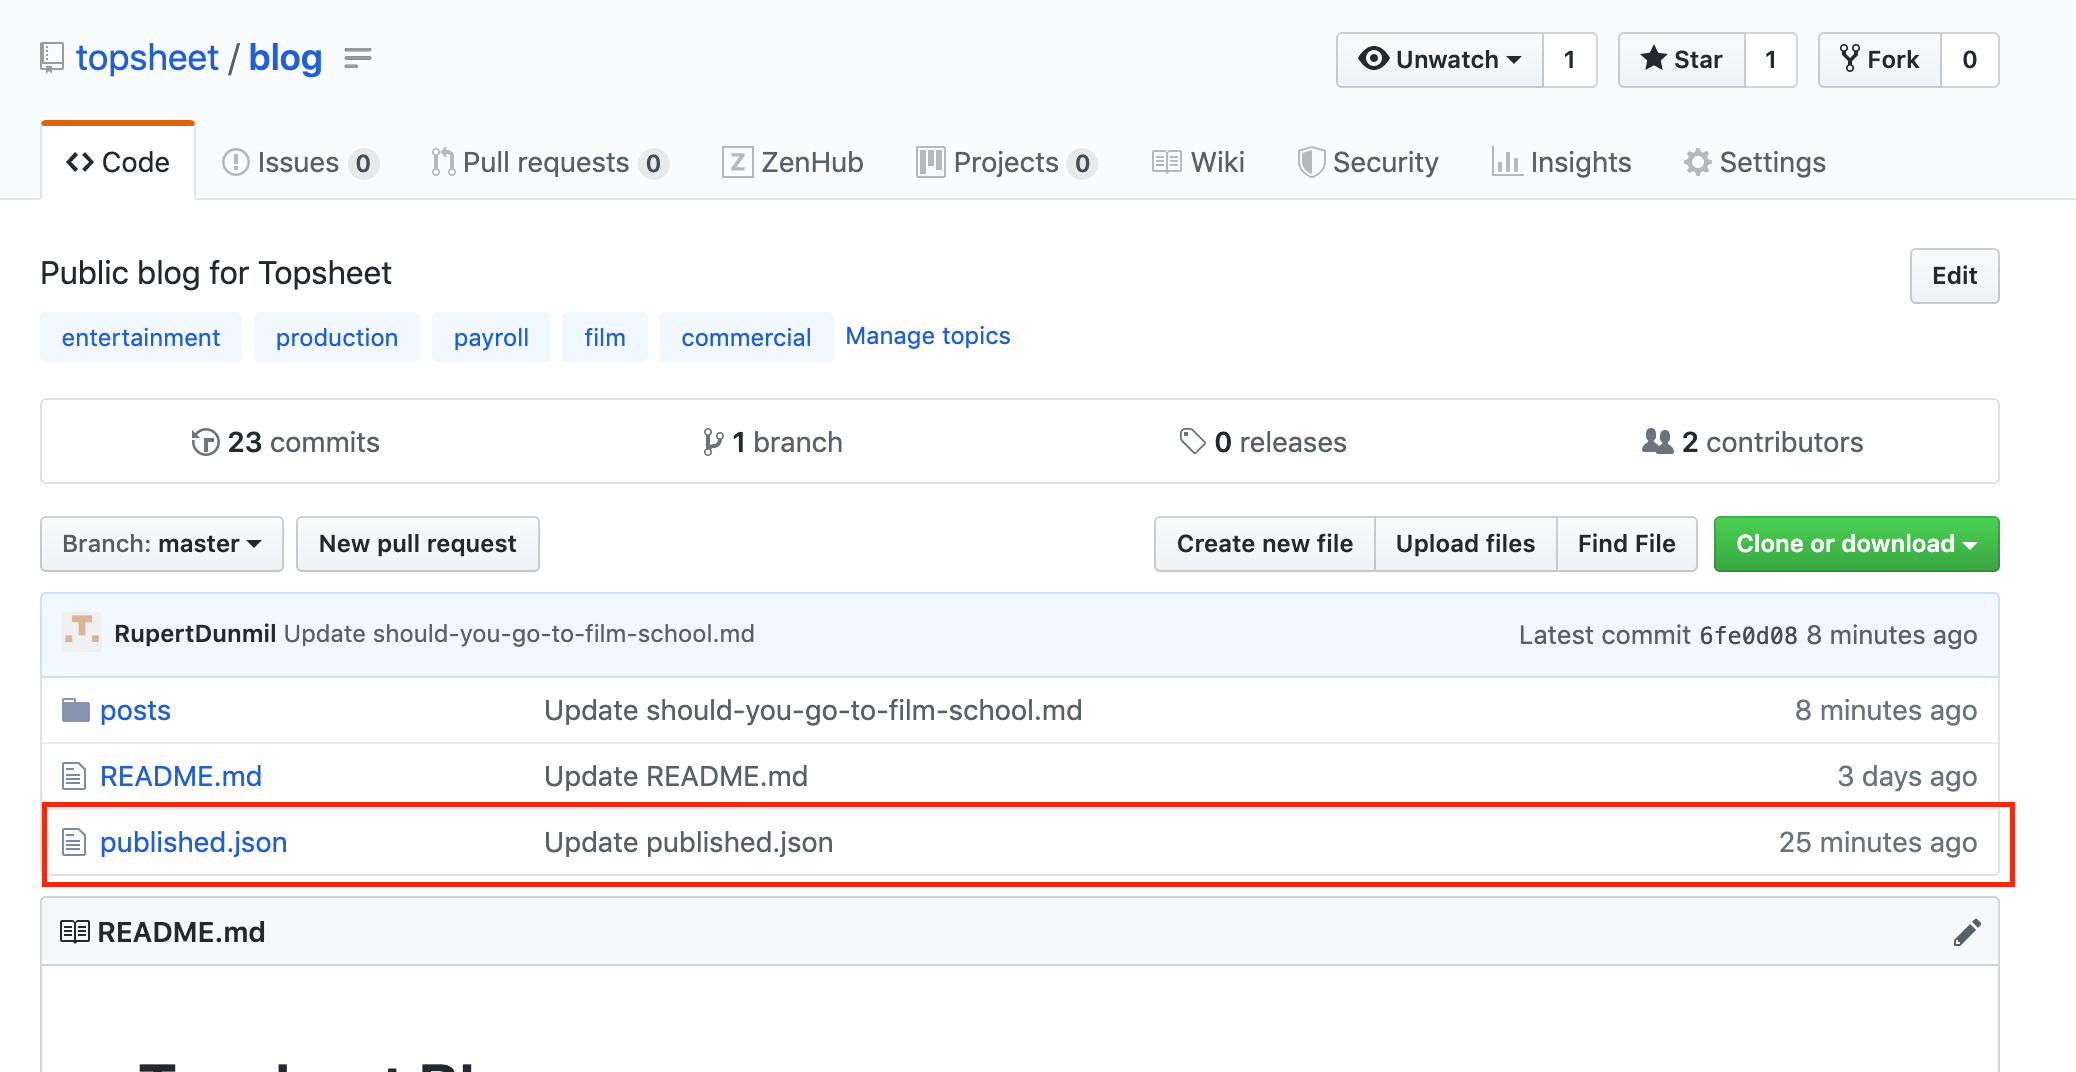Select the commercial topic tag
2076x1072 pixels.
tap(746, 338)
